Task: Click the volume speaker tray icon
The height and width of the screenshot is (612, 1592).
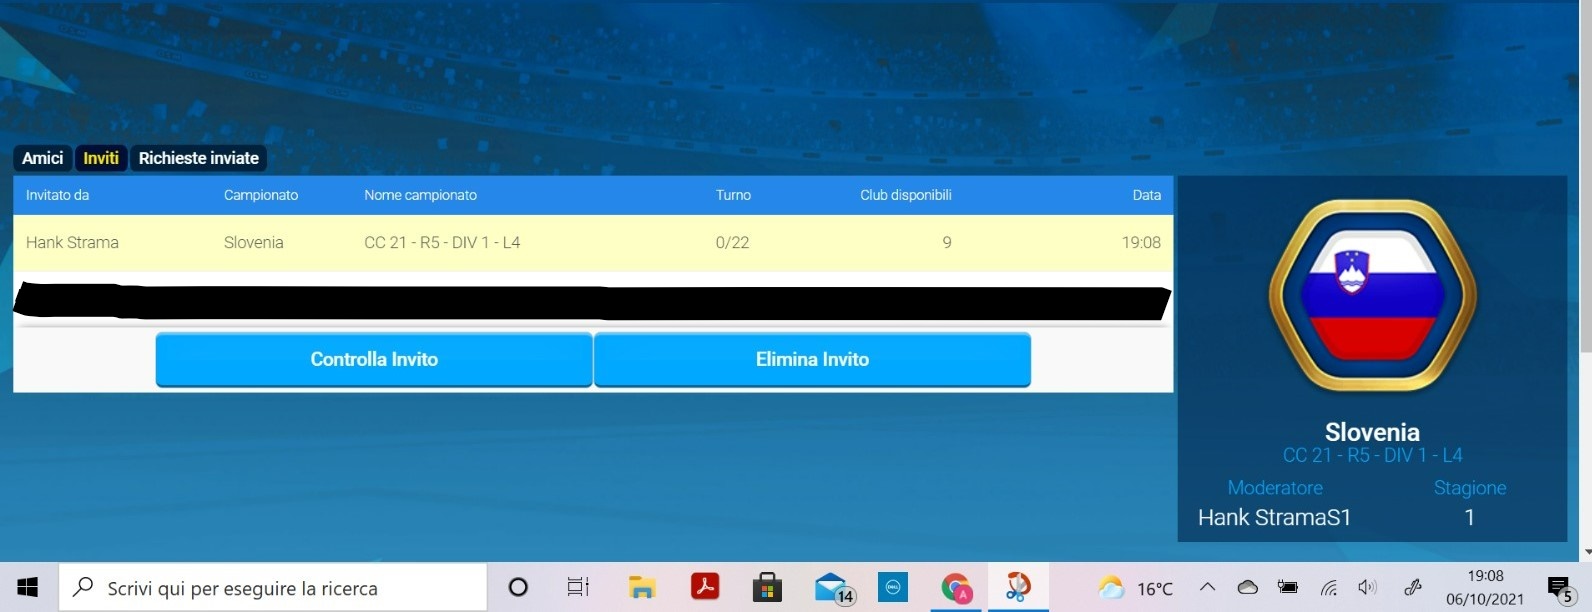Action: [1367, 588]
